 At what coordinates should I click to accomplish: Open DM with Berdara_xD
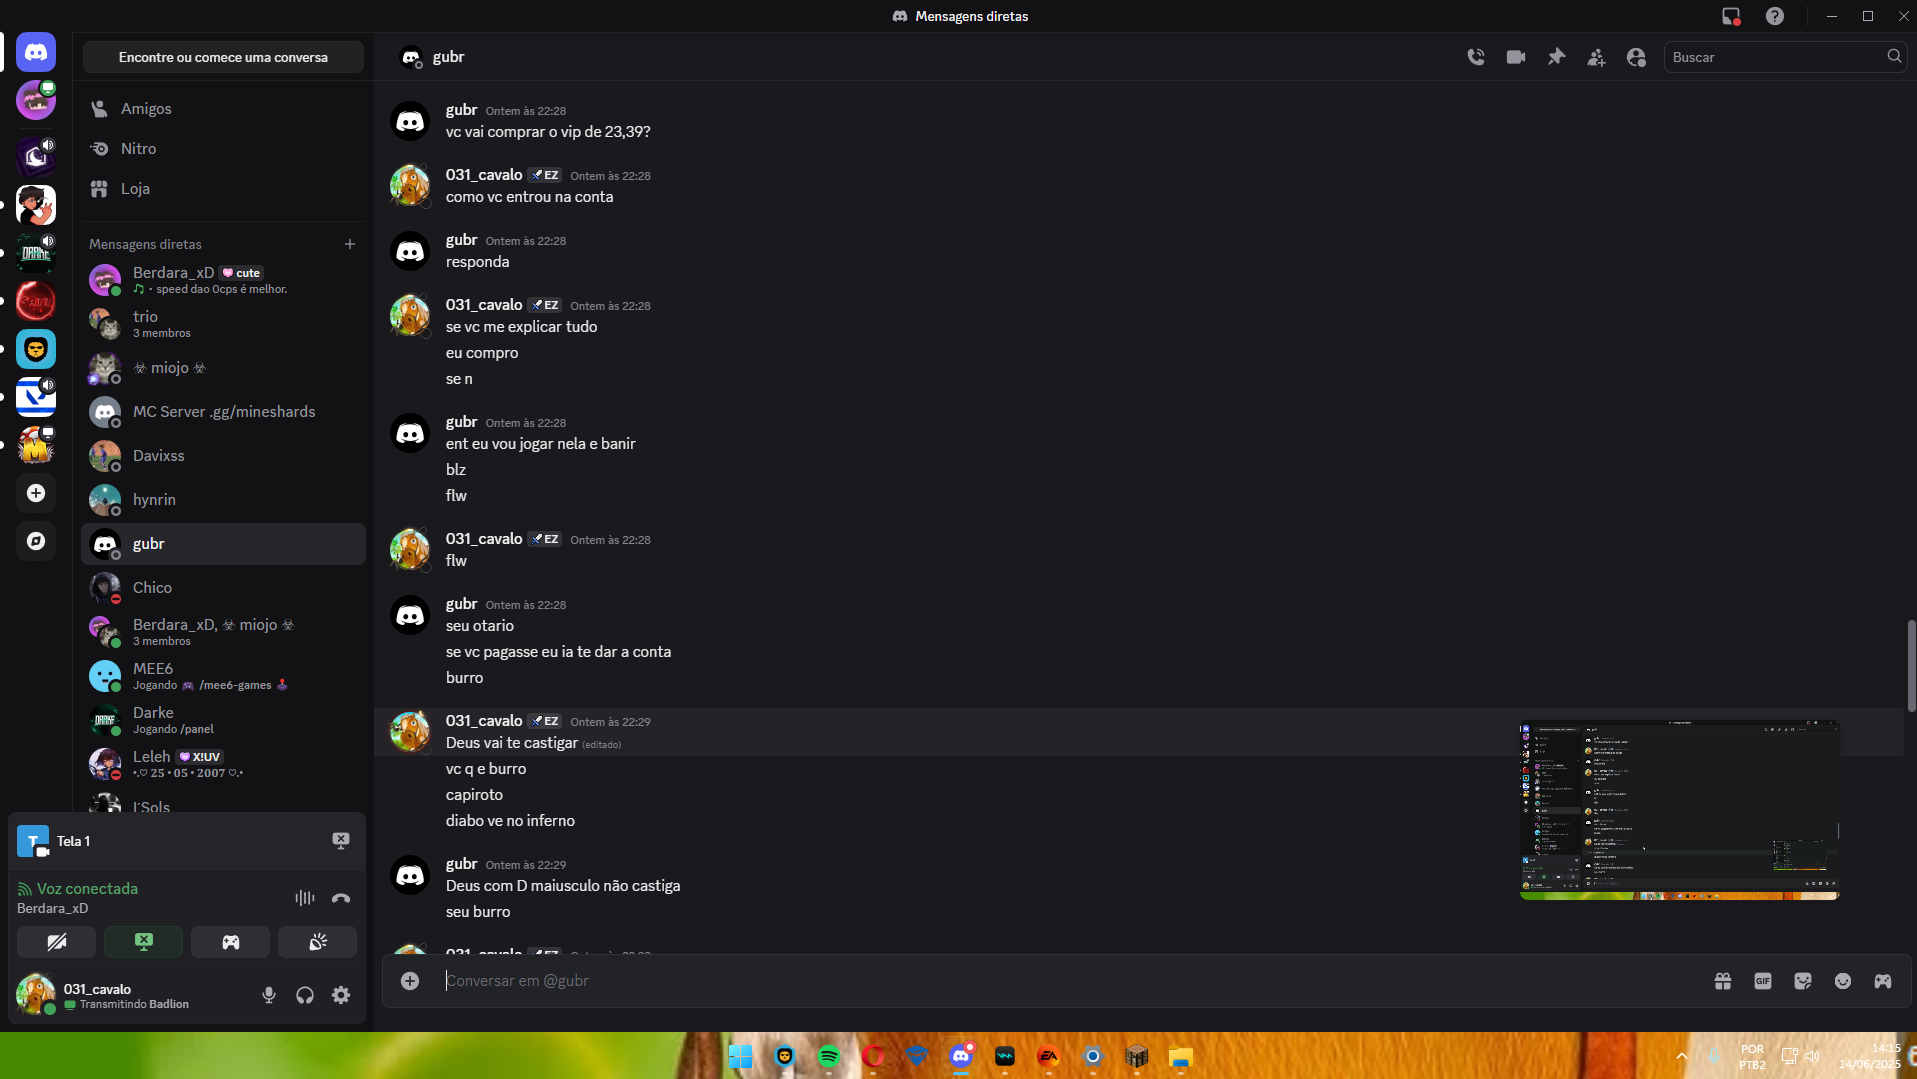click(x=223, y=280)
